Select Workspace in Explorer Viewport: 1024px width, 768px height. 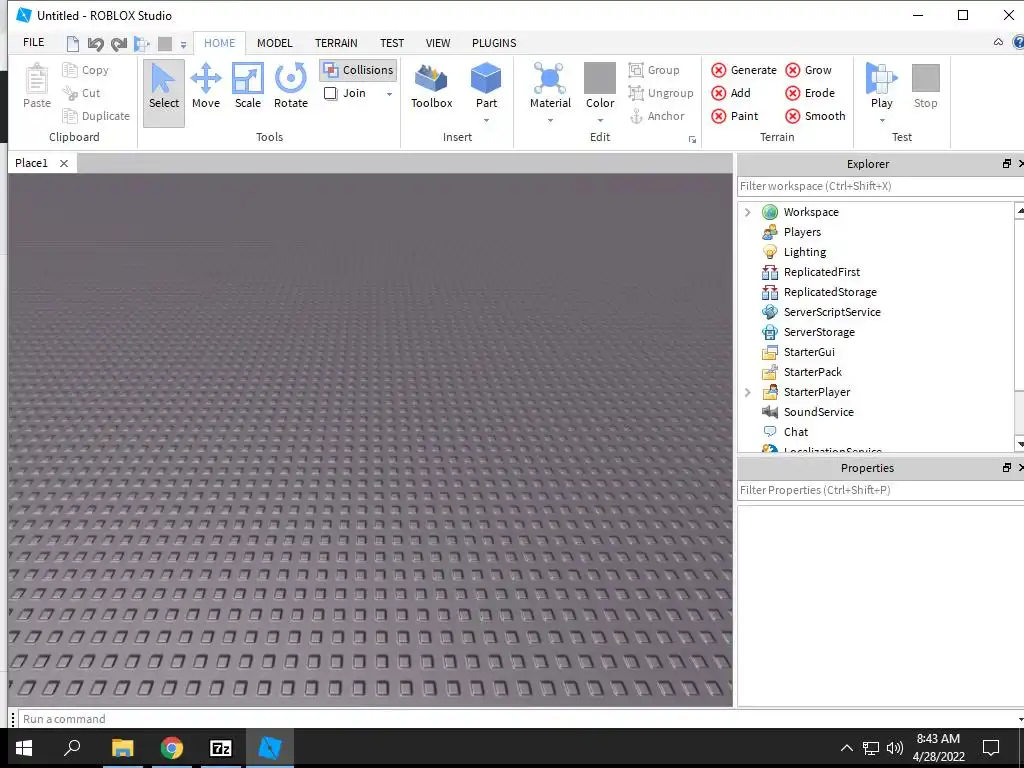click(811, 212)
